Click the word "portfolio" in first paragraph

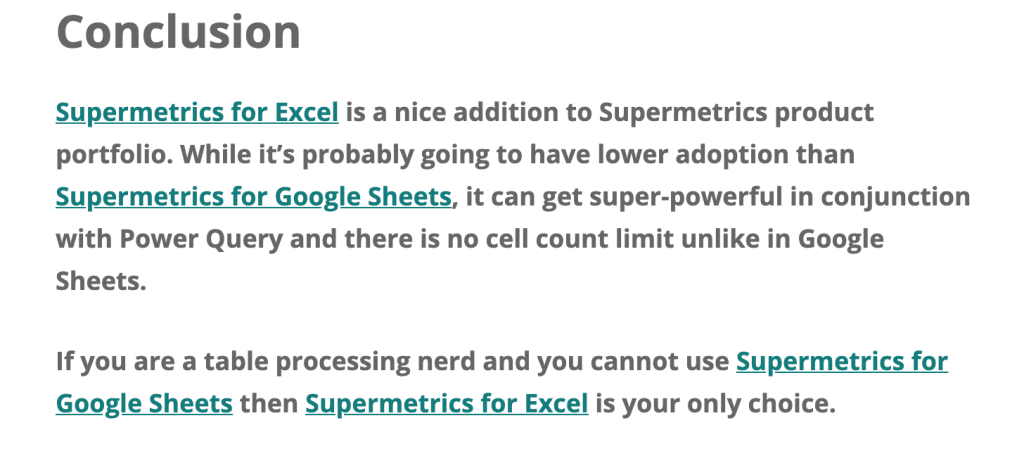114,155
